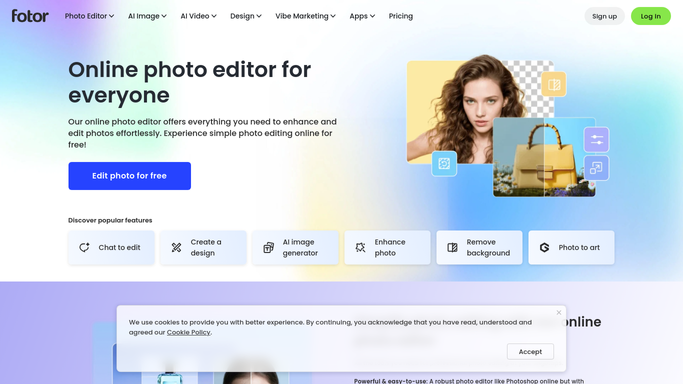Expand the Photo Editor menu chevron
Viewport: 683px width, 384px height.
click(x=112, y=16)
